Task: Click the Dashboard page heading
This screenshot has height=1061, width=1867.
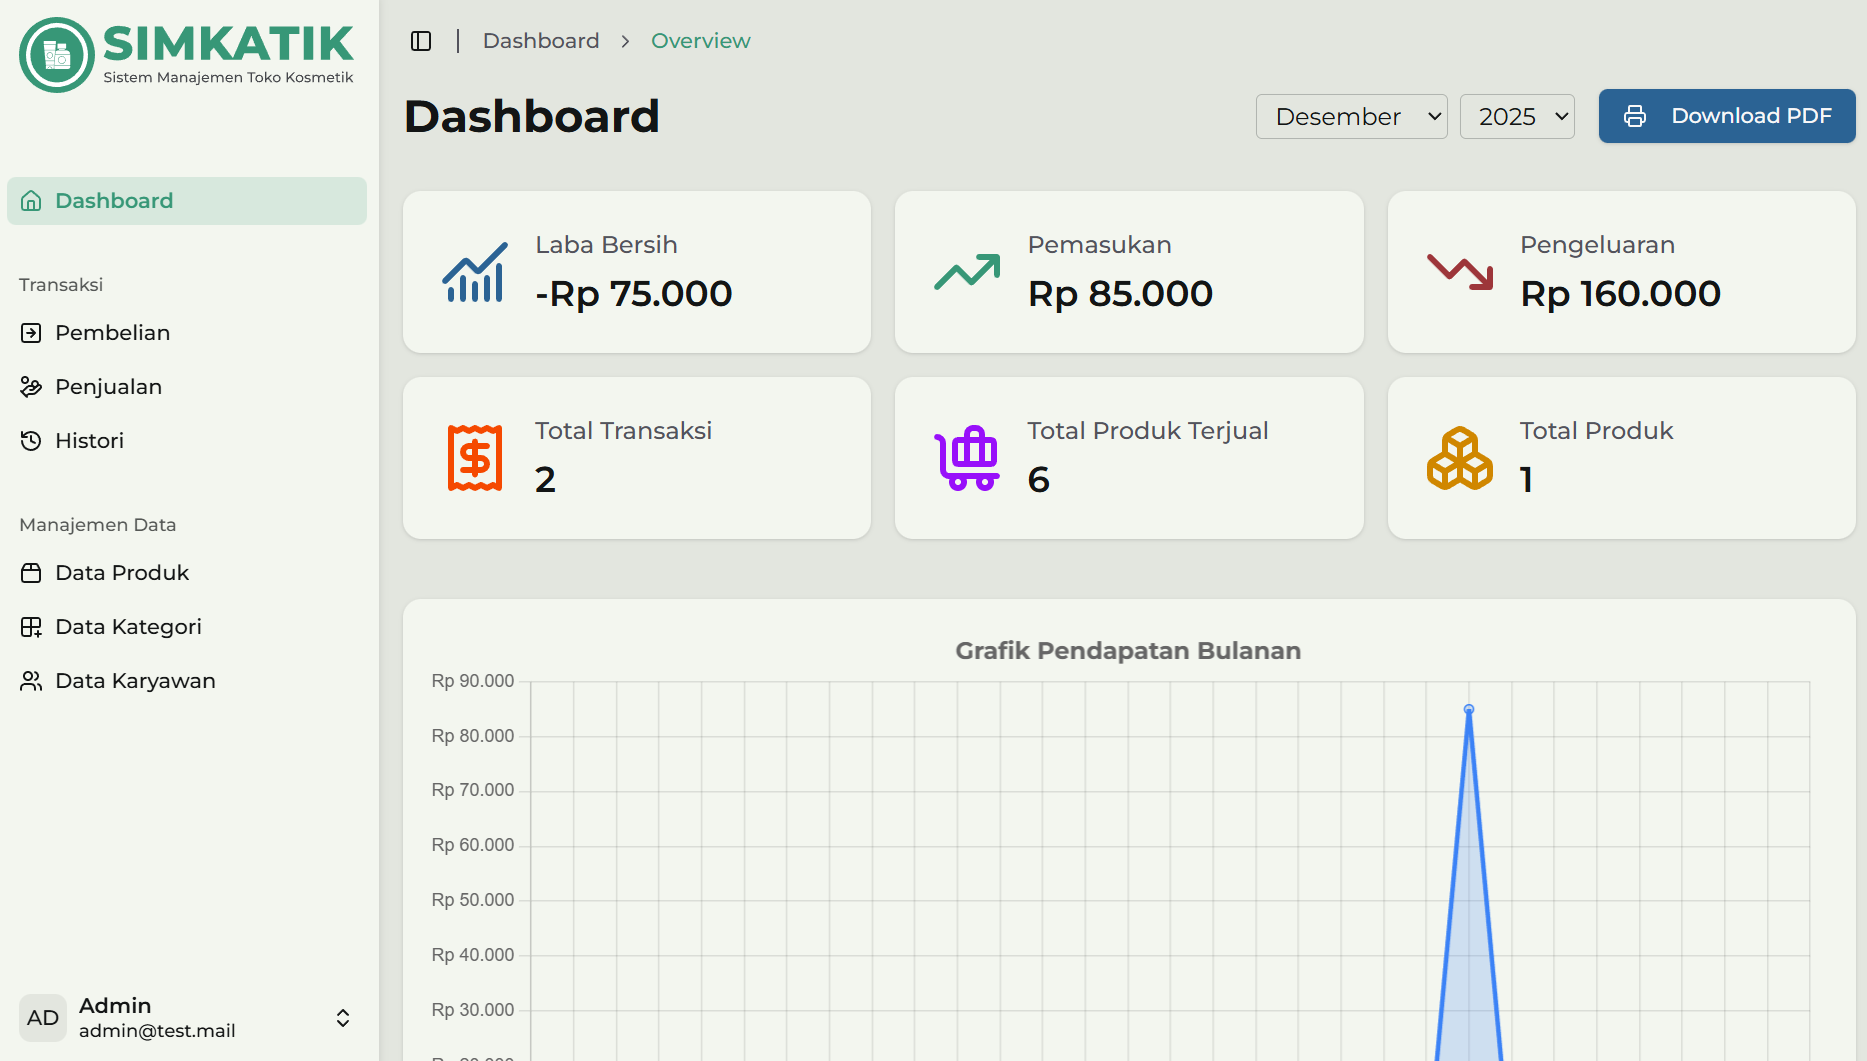Action: pyautogui.click(x=532, y=116)
